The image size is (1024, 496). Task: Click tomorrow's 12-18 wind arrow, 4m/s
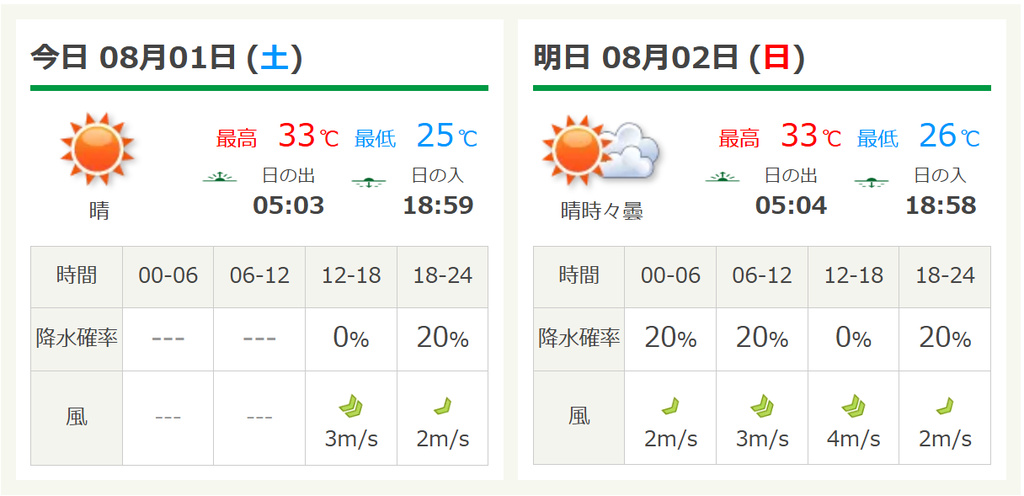point(854,407)
